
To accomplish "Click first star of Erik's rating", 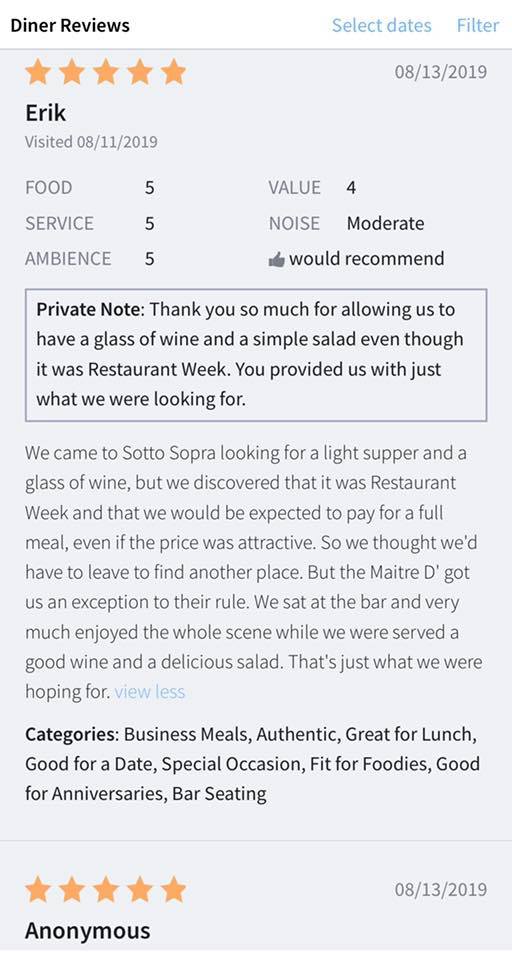I will click(38, 72).
